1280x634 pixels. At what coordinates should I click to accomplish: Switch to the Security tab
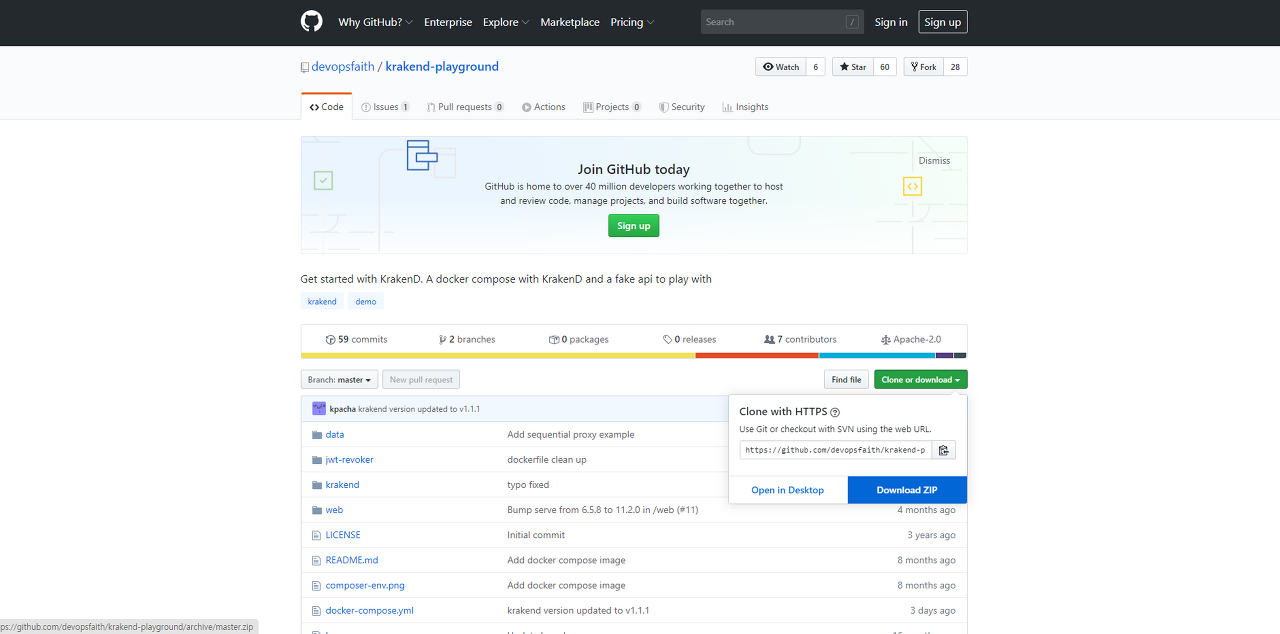[682, 107]
